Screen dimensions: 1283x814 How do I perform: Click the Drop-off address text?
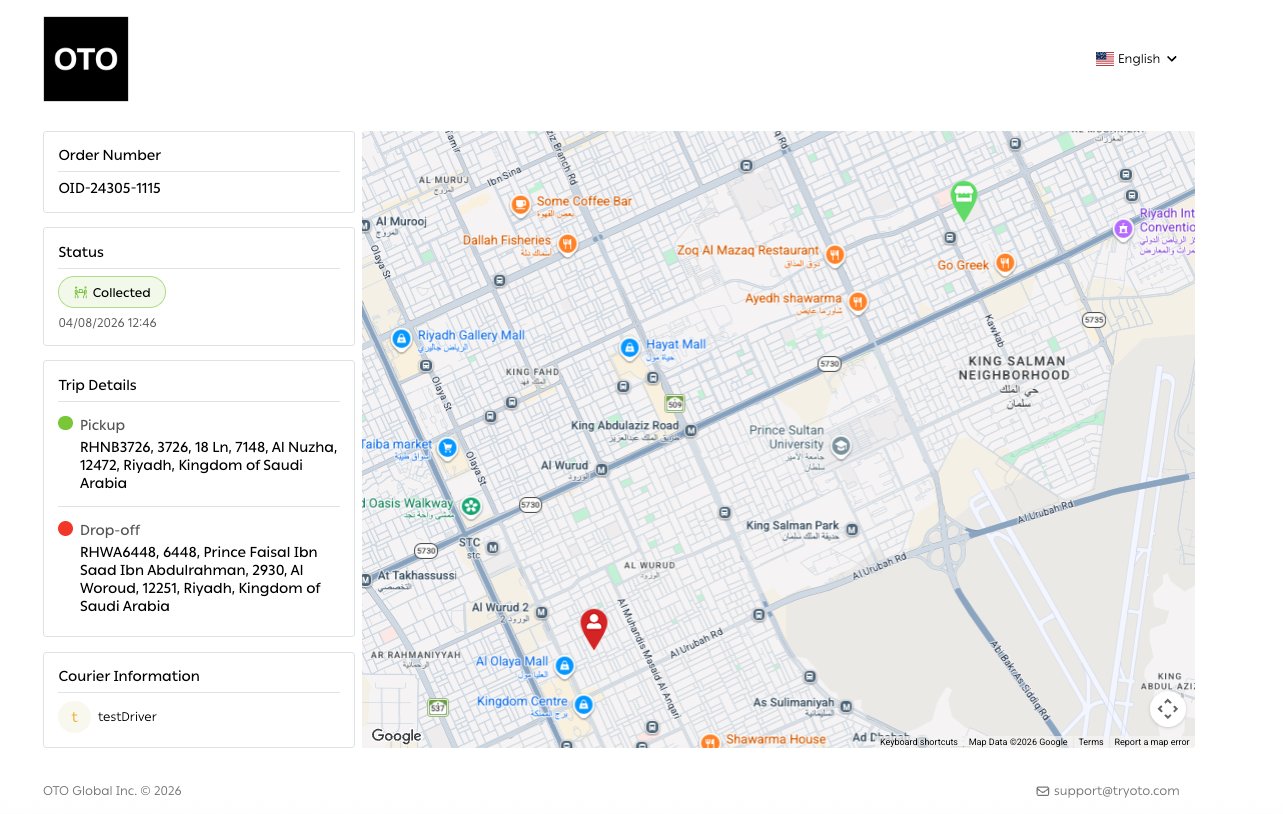200,579
